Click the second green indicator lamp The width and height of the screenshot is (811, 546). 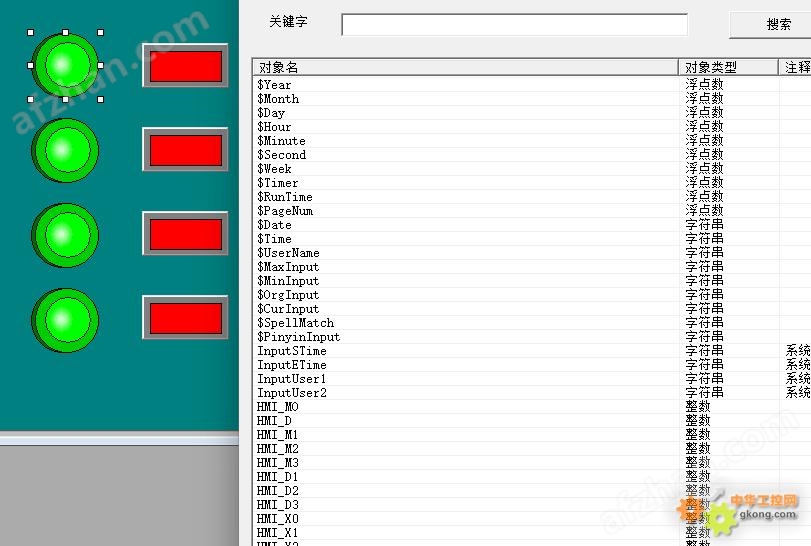65,150
